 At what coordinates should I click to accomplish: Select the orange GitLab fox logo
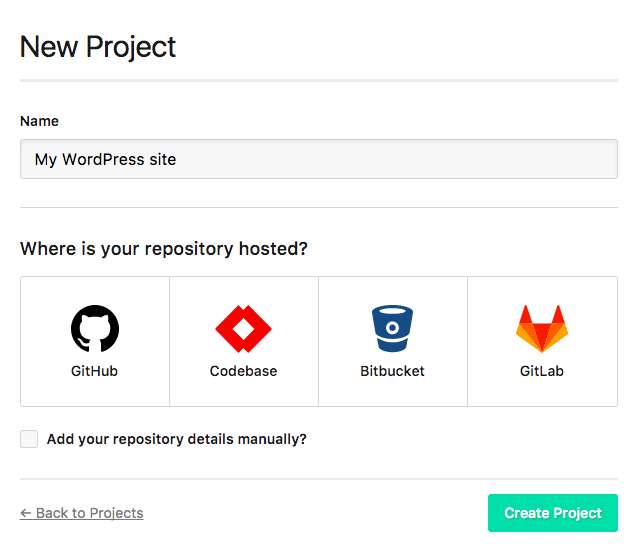542,329
